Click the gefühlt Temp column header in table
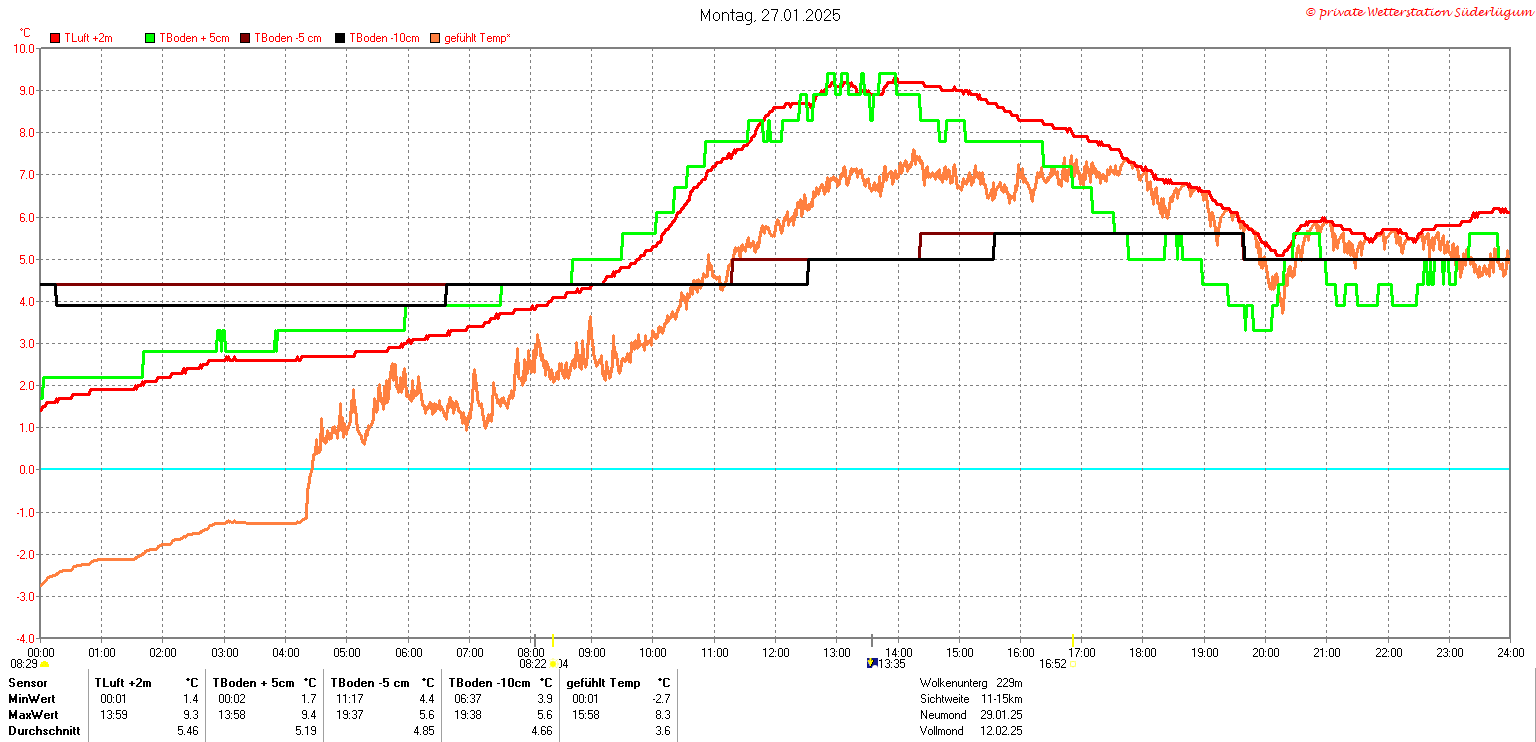This screenshot has width=1536, height=742. [x=603, y=683]
